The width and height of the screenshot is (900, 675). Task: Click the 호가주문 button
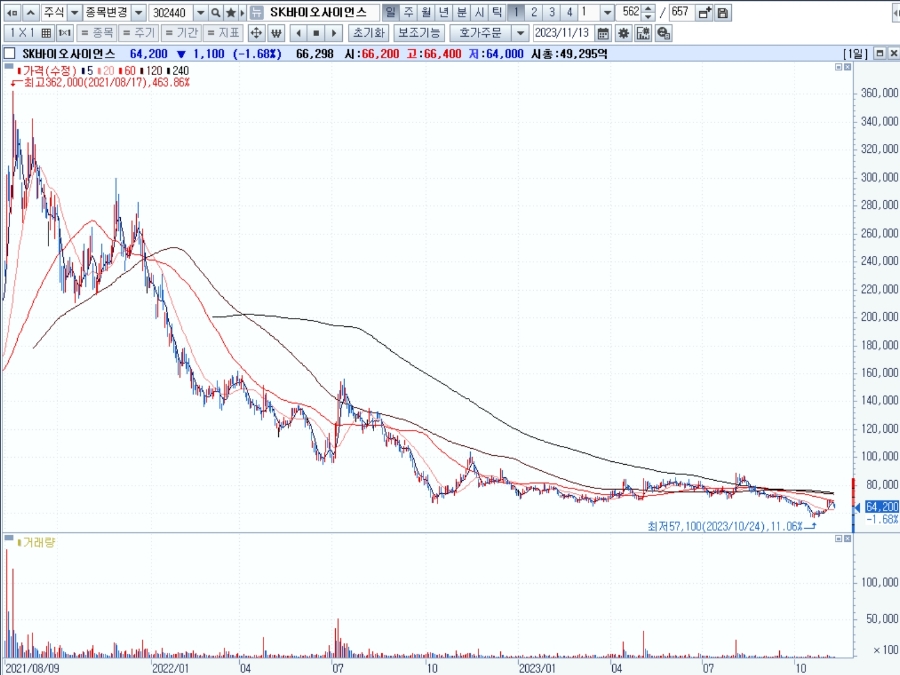pyautogui.click(x=481, y=33)
